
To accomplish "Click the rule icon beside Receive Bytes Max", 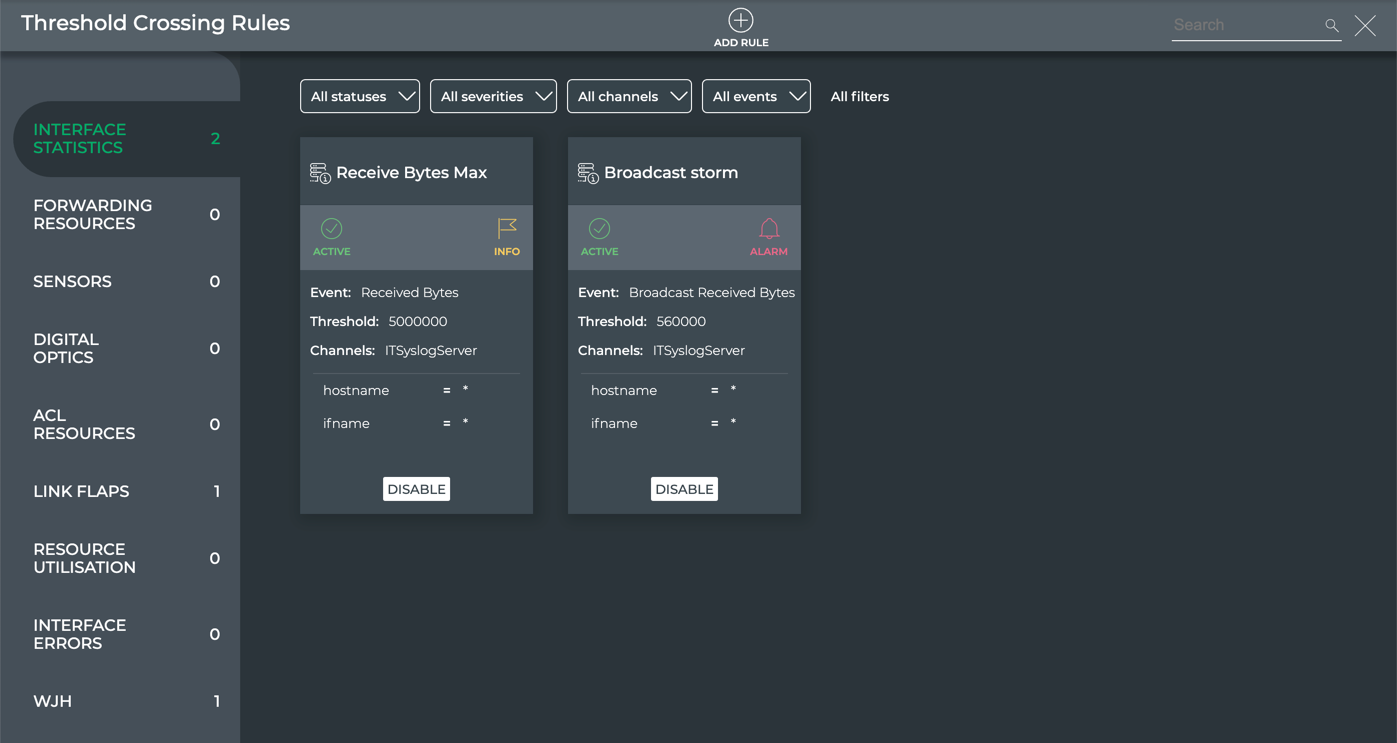I will pos(320,173).
